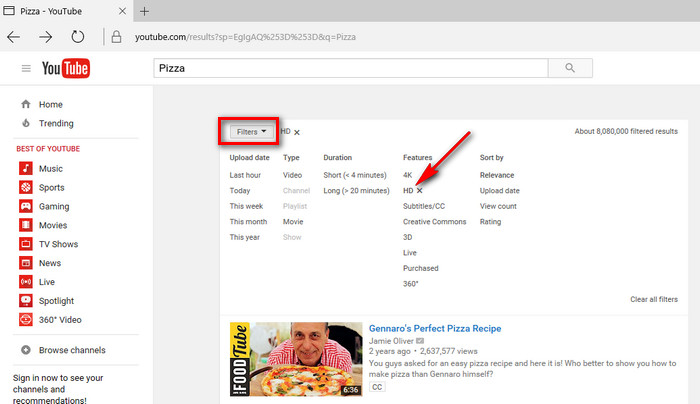Viewport: 700px width, 404px height.
Task: Open TV Shows in the sidebar
Action: 58,244
